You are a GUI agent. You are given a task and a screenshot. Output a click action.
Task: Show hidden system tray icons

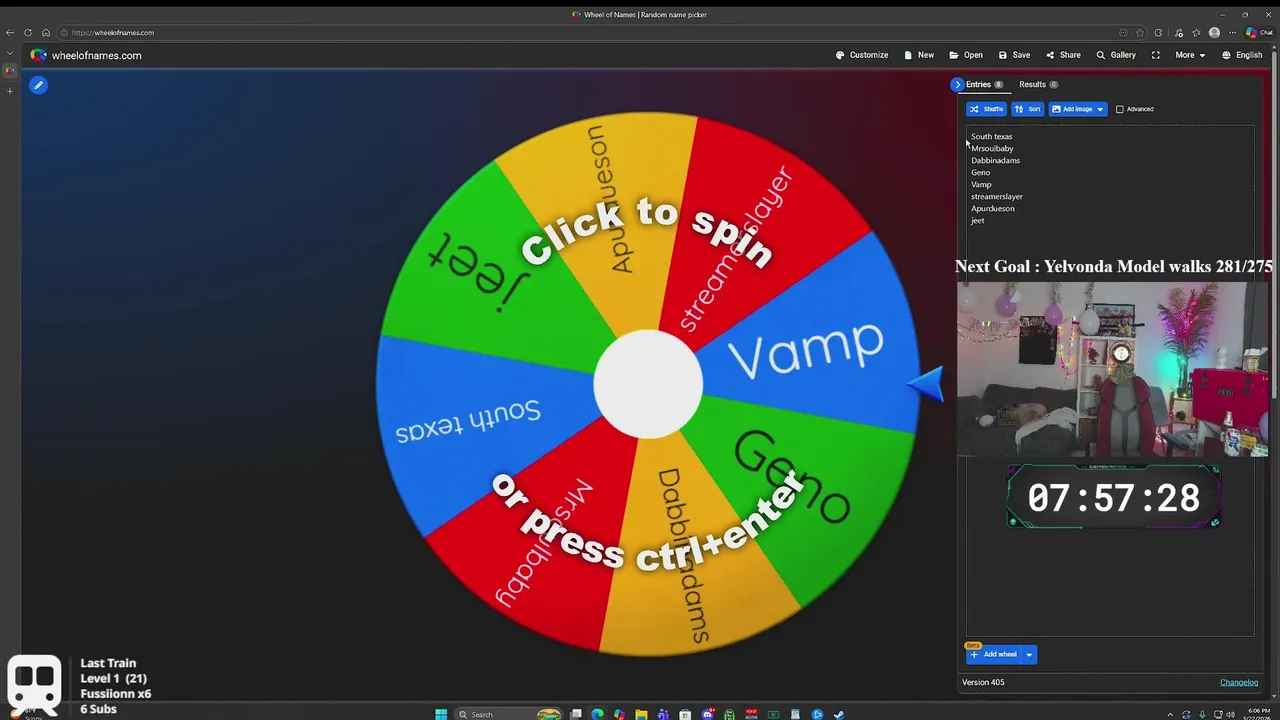(1171, 714)
